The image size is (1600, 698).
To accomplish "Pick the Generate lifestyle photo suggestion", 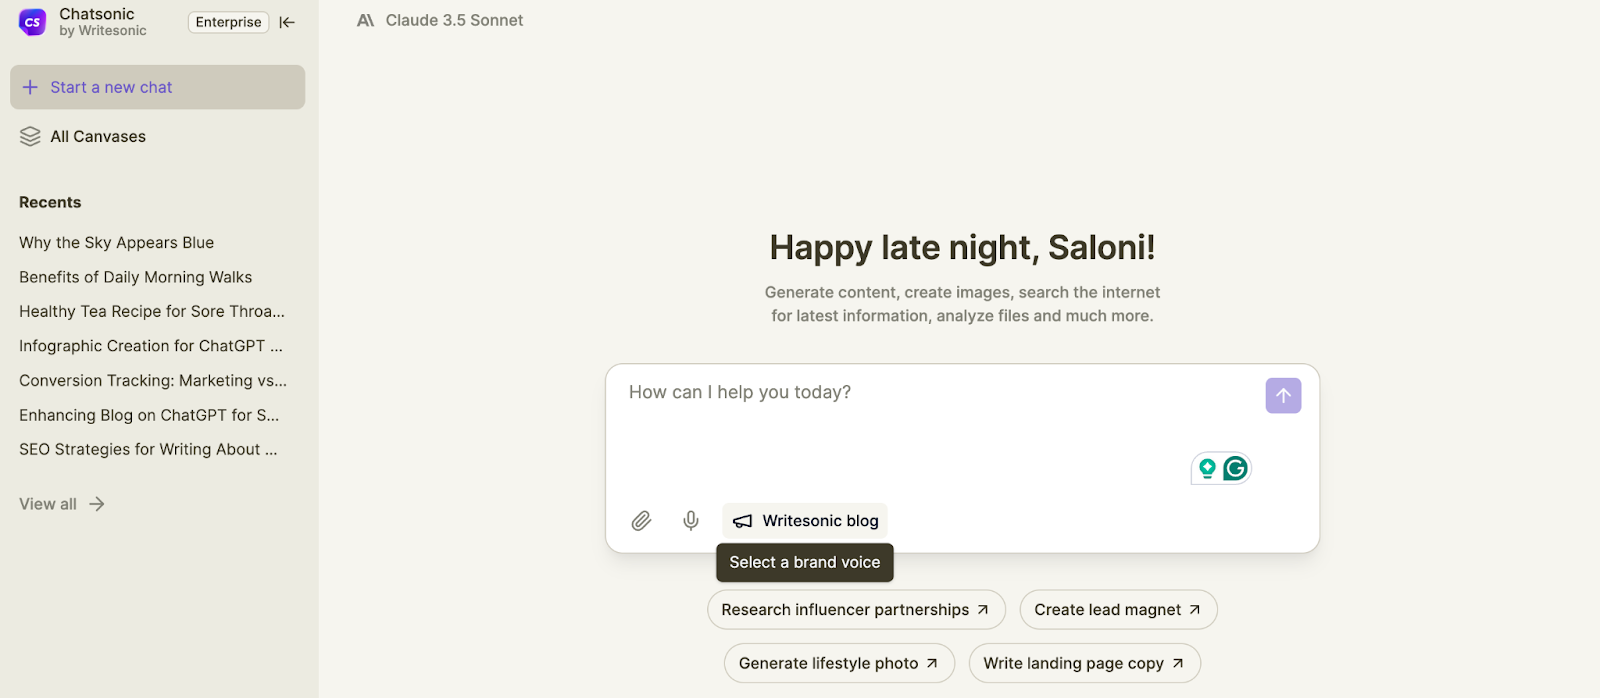I will pyautogui.click(x=839, y=663).
